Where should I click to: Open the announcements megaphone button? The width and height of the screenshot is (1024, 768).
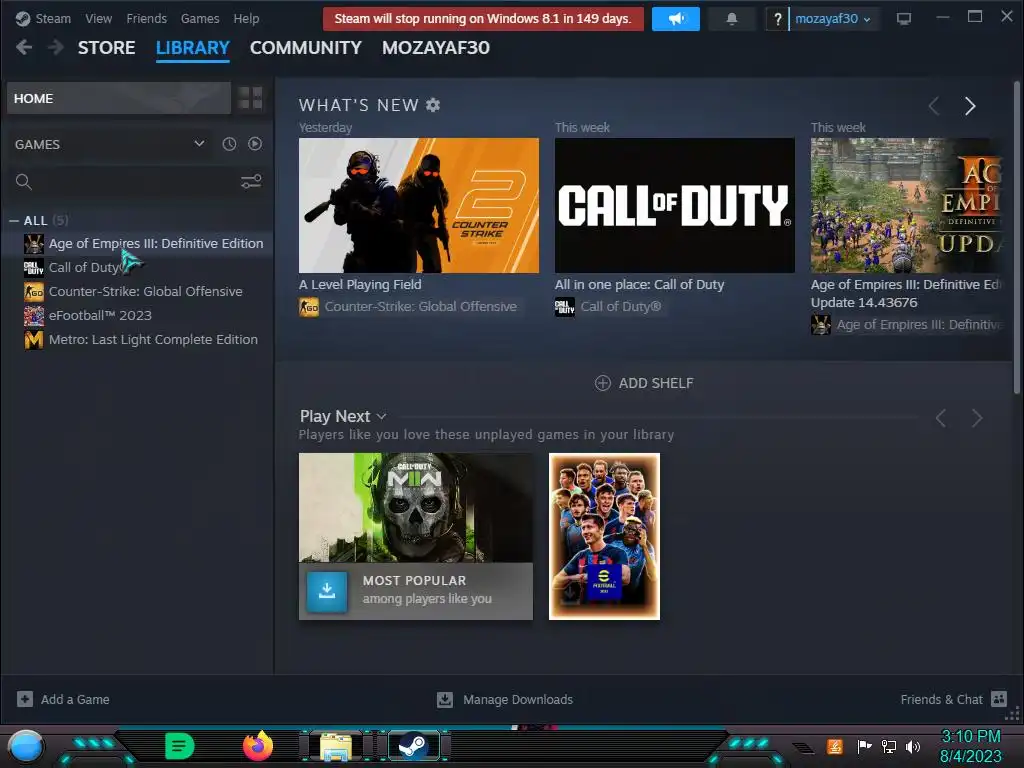click(x=675, y=19)
